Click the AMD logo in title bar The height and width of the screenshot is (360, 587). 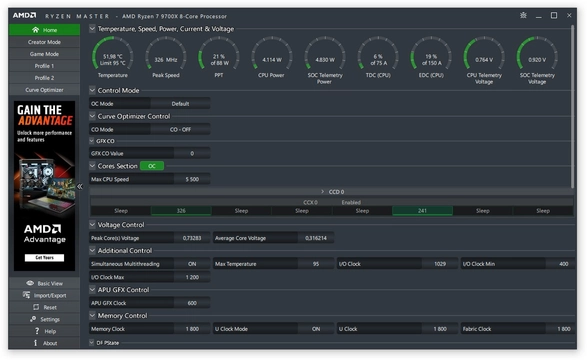[x=25, y=15]
